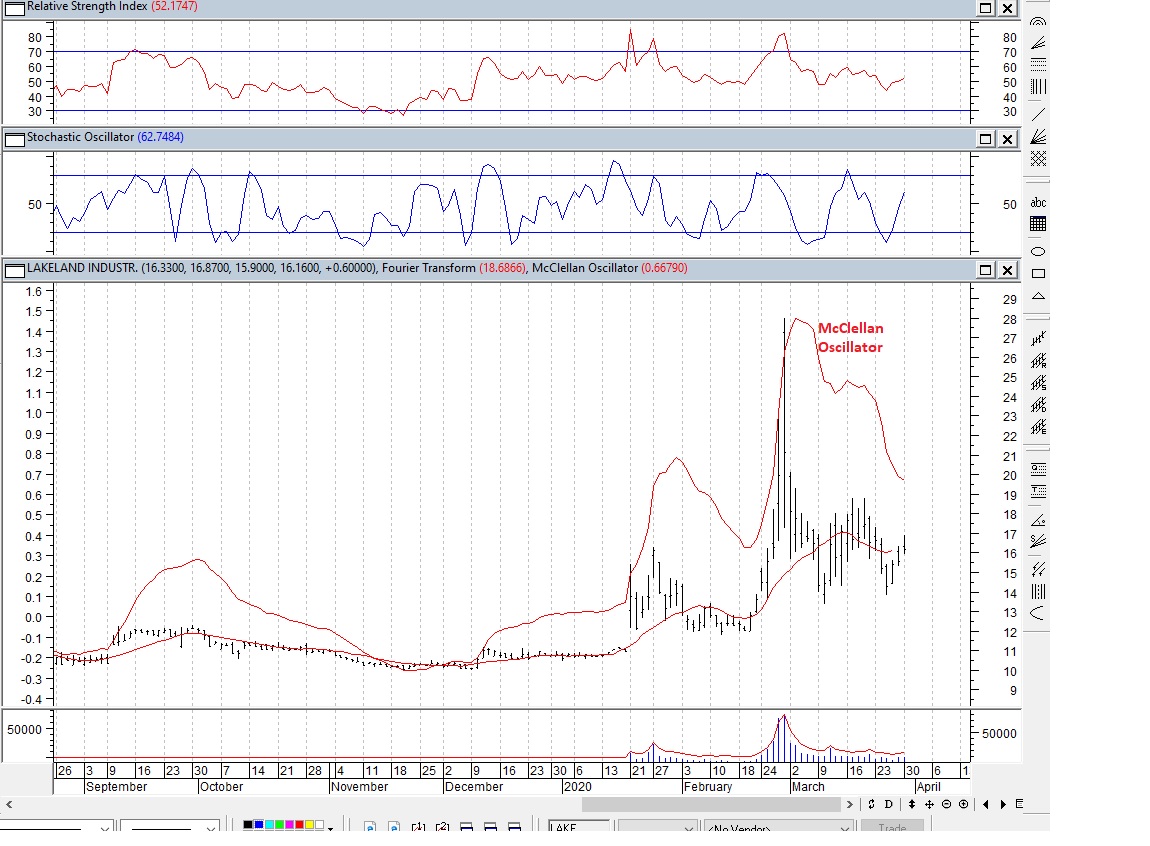Select the Fibonacci arcs drawing tool

(1038, 22)
